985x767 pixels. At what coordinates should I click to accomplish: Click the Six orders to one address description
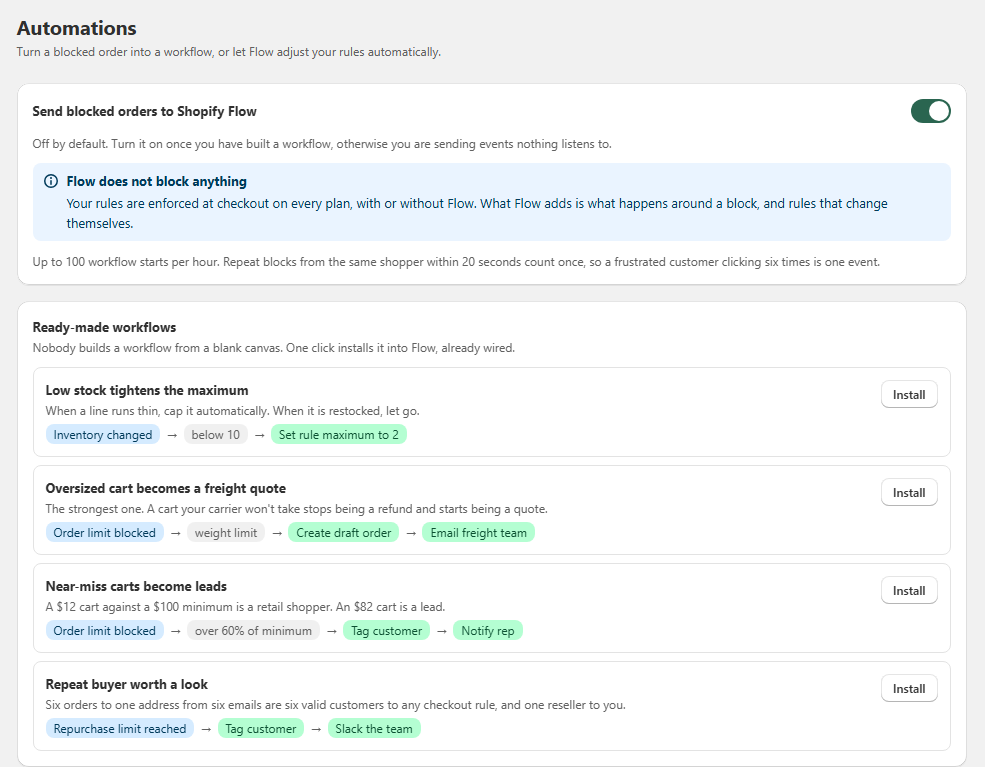coord(335,705)
